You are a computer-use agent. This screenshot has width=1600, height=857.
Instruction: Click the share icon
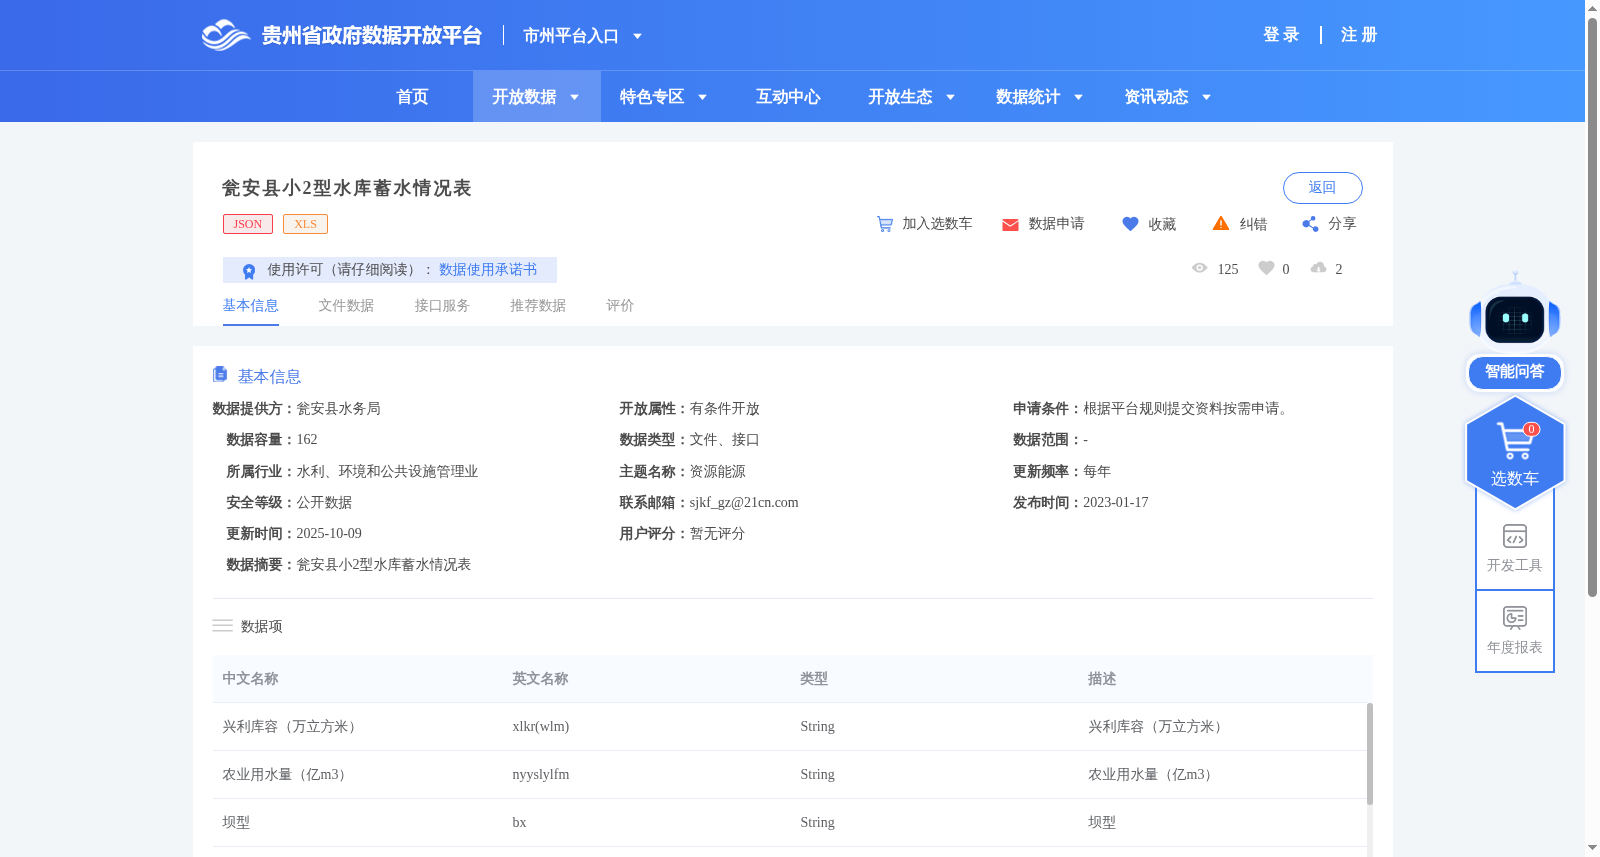click(1310, 224)
